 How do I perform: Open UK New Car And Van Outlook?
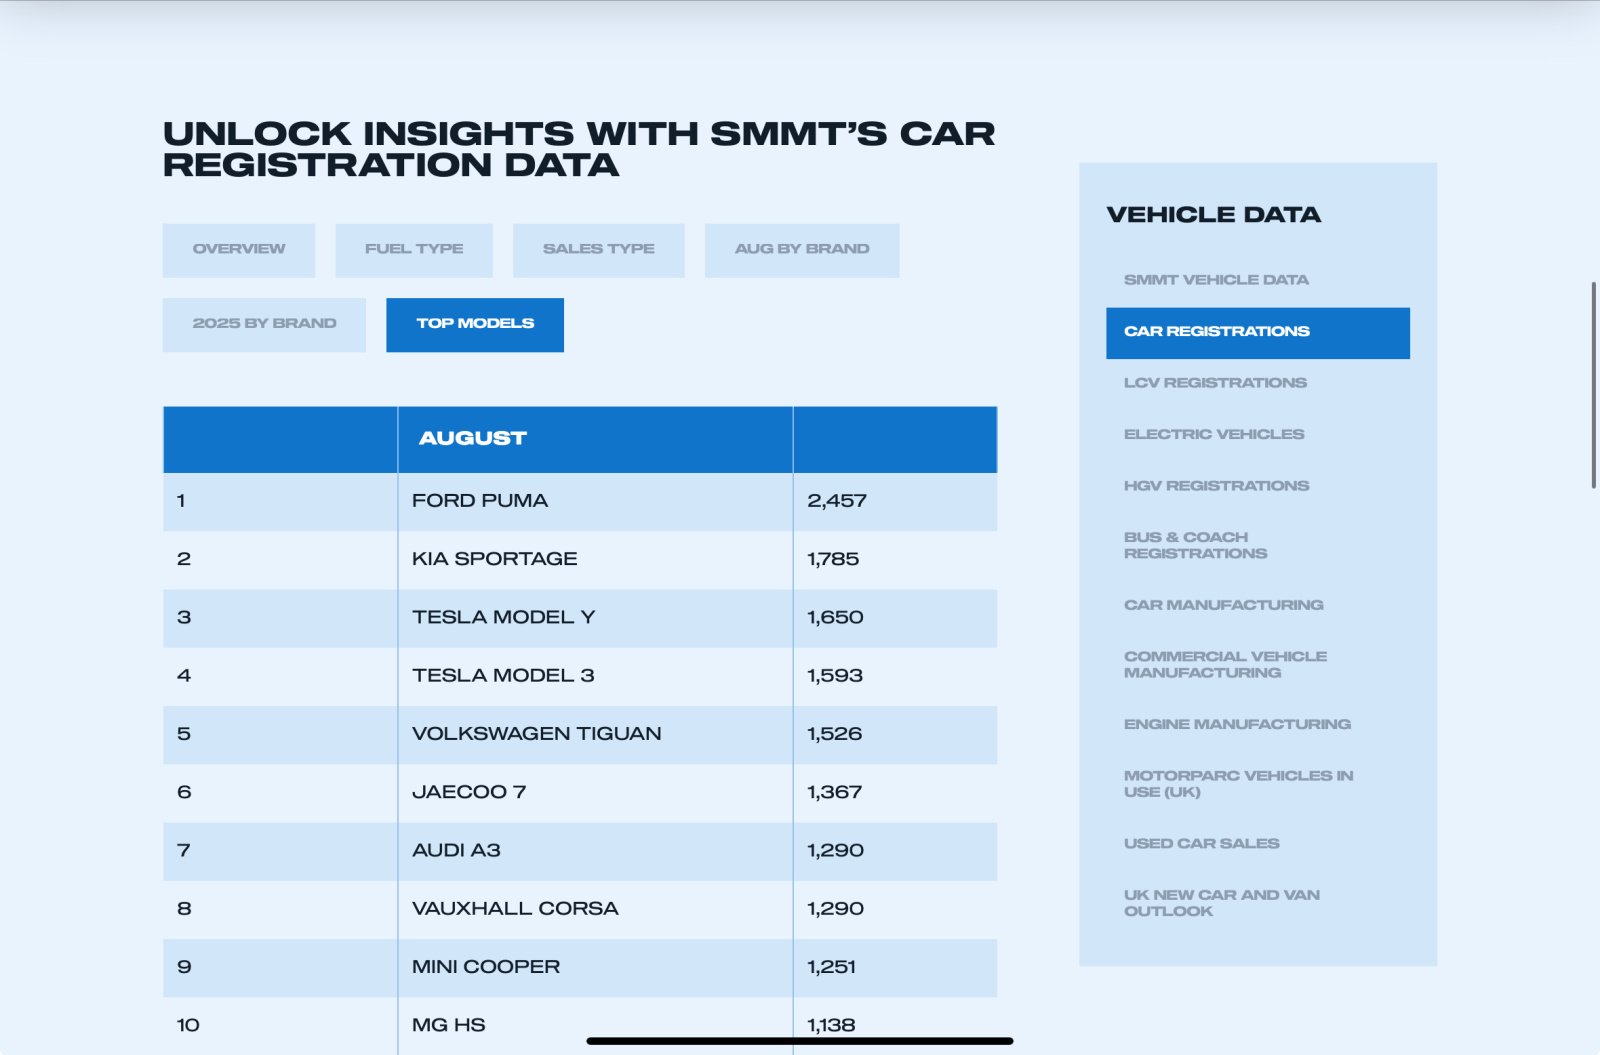tap(1222, 903)
